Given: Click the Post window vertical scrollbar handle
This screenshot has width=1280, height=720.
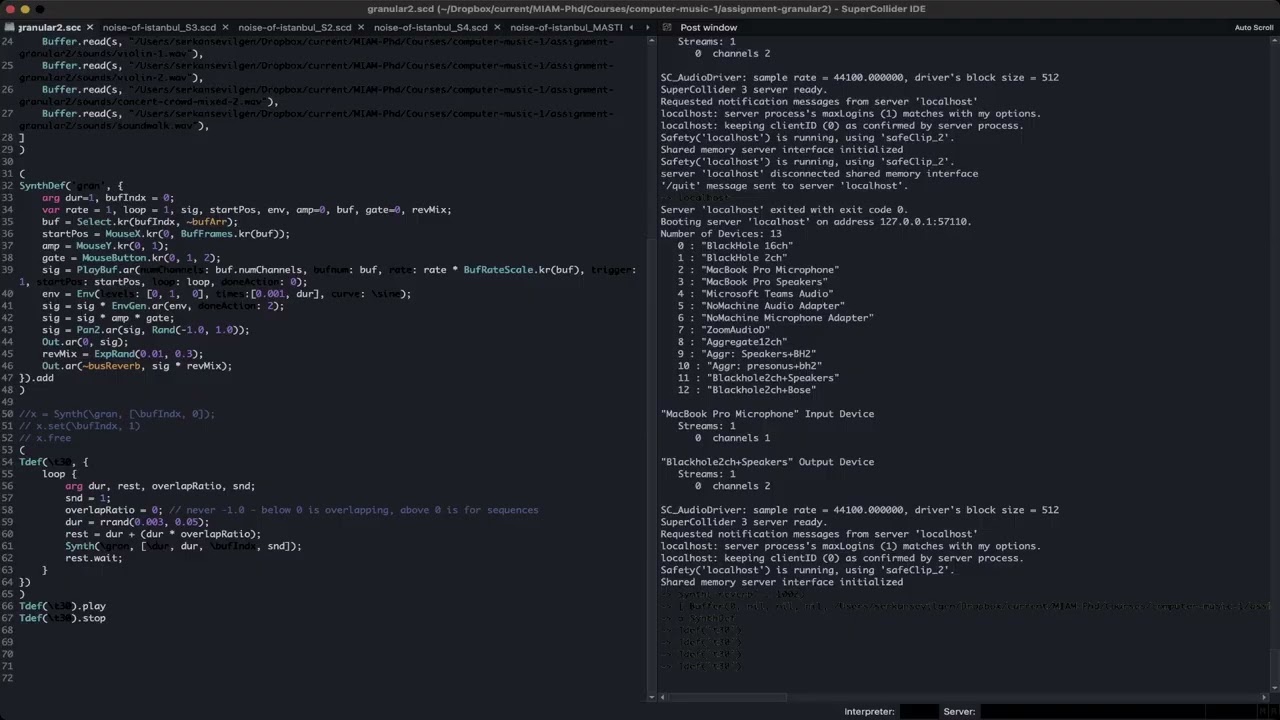Looking at the screenshot, I should 1274,665.
